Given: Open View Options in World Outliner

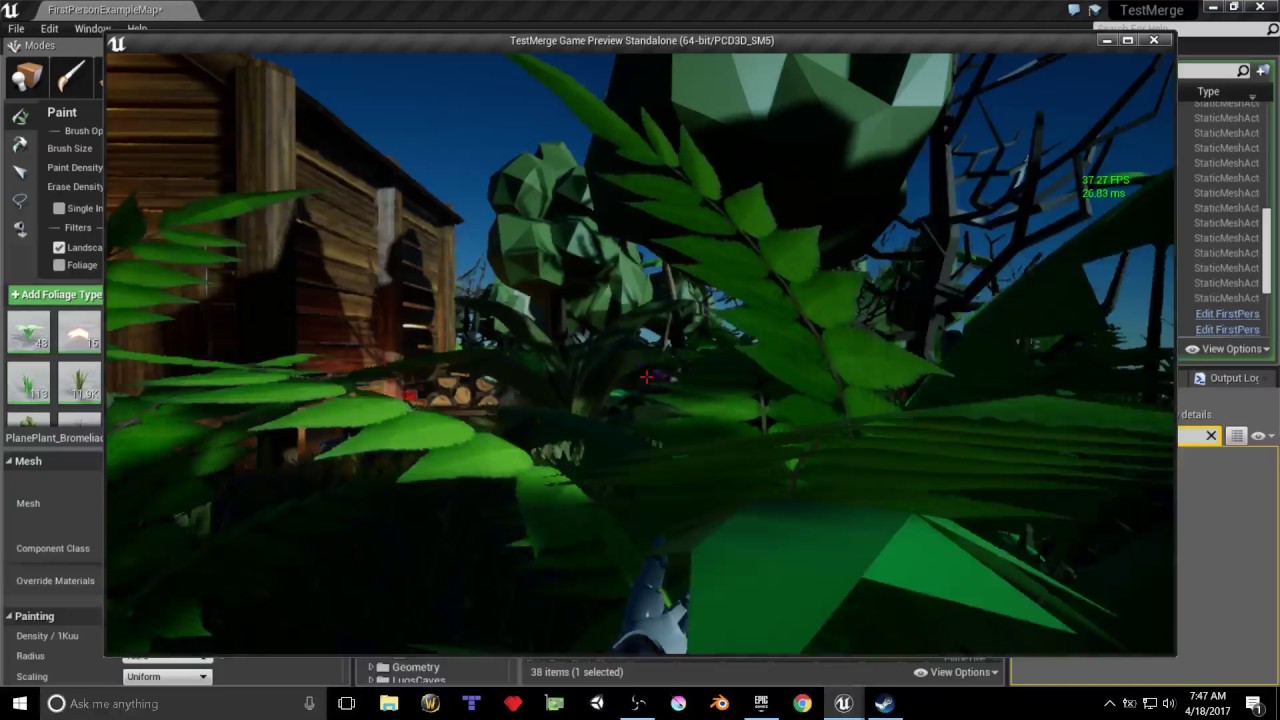Looking at the screenshot, I should (1228, 349).
